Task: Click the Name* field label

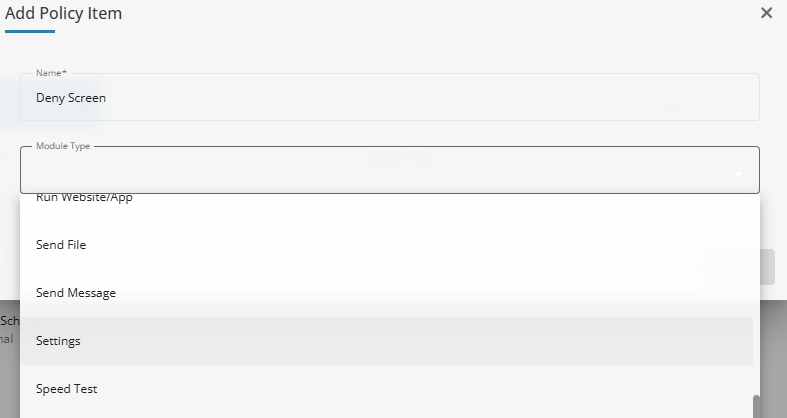Action: 51,73
